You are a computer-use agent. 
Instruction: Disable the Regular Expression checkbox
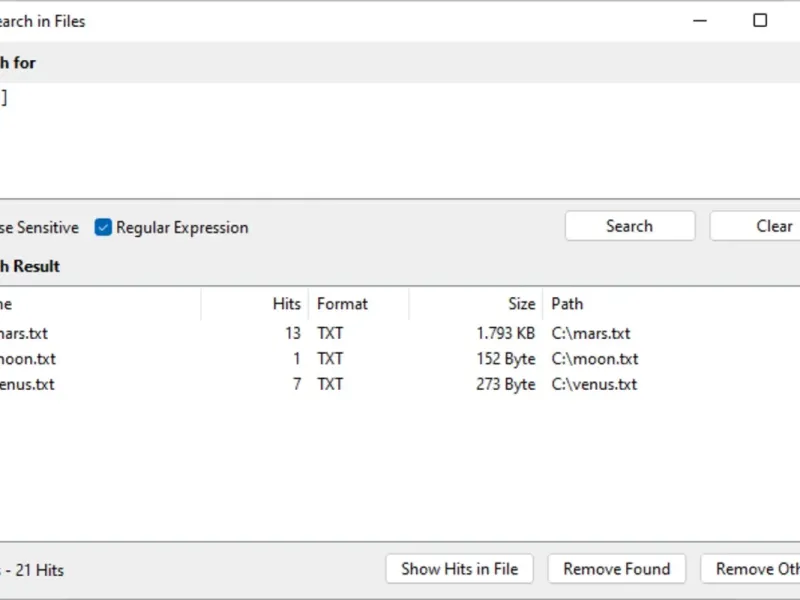coord(103,228)
